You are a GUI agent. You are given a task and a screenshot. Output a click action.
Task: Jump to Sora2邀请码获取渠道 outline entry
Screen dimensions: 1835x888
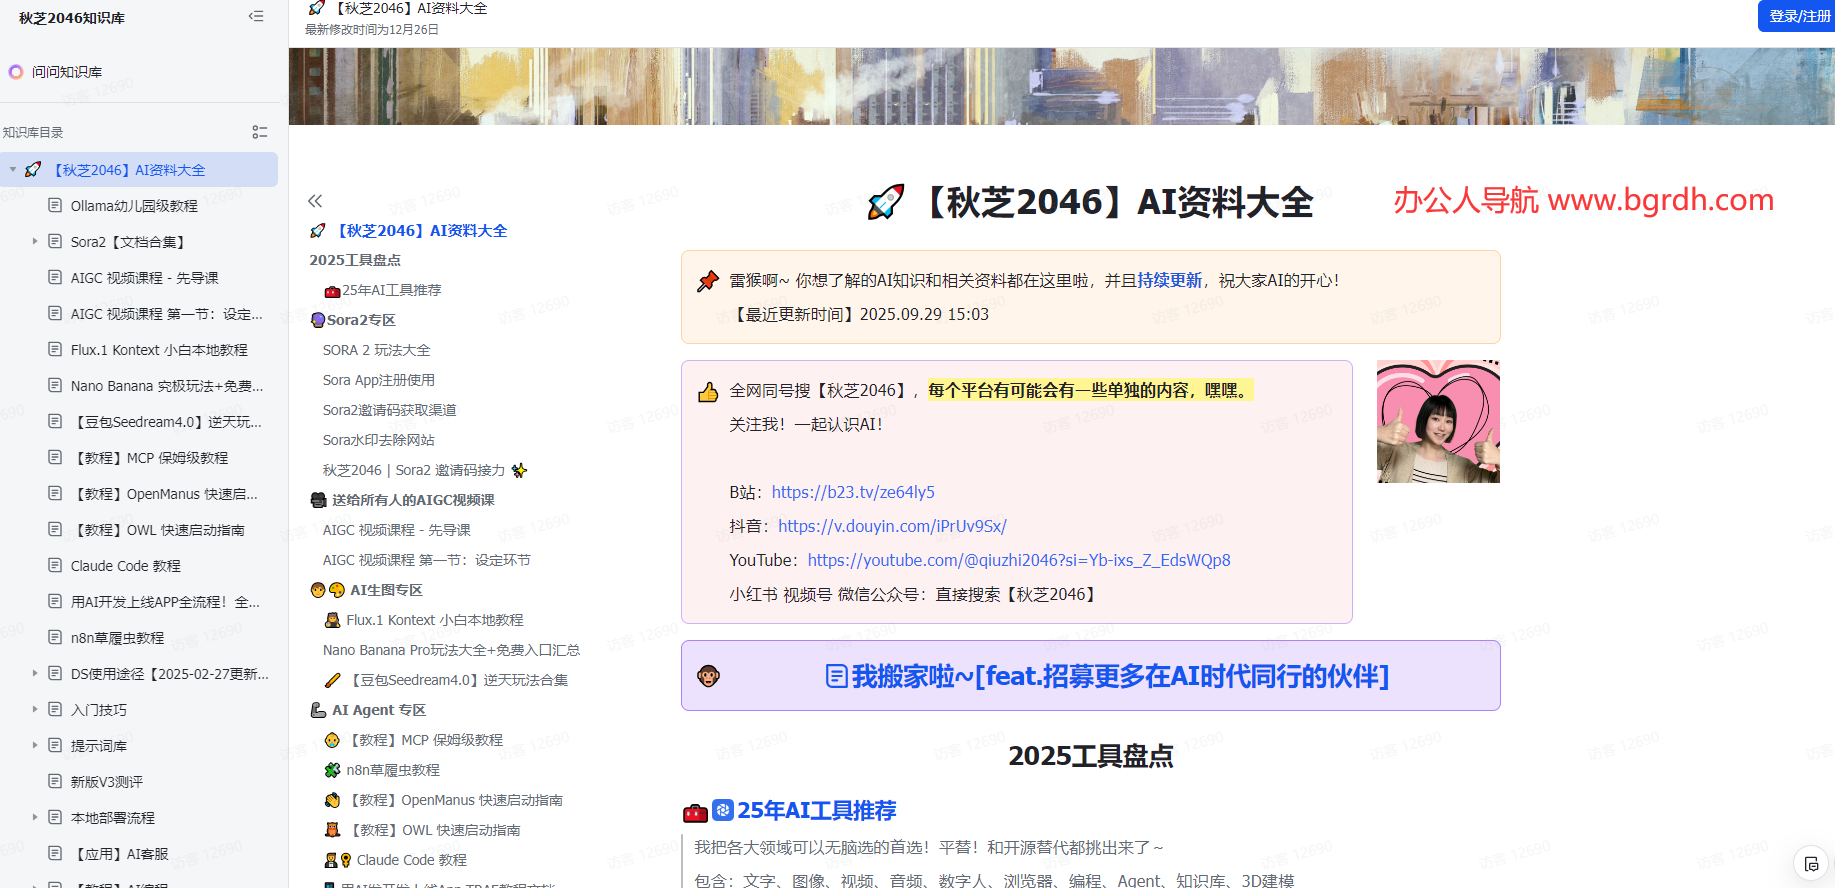coord(390,410)
